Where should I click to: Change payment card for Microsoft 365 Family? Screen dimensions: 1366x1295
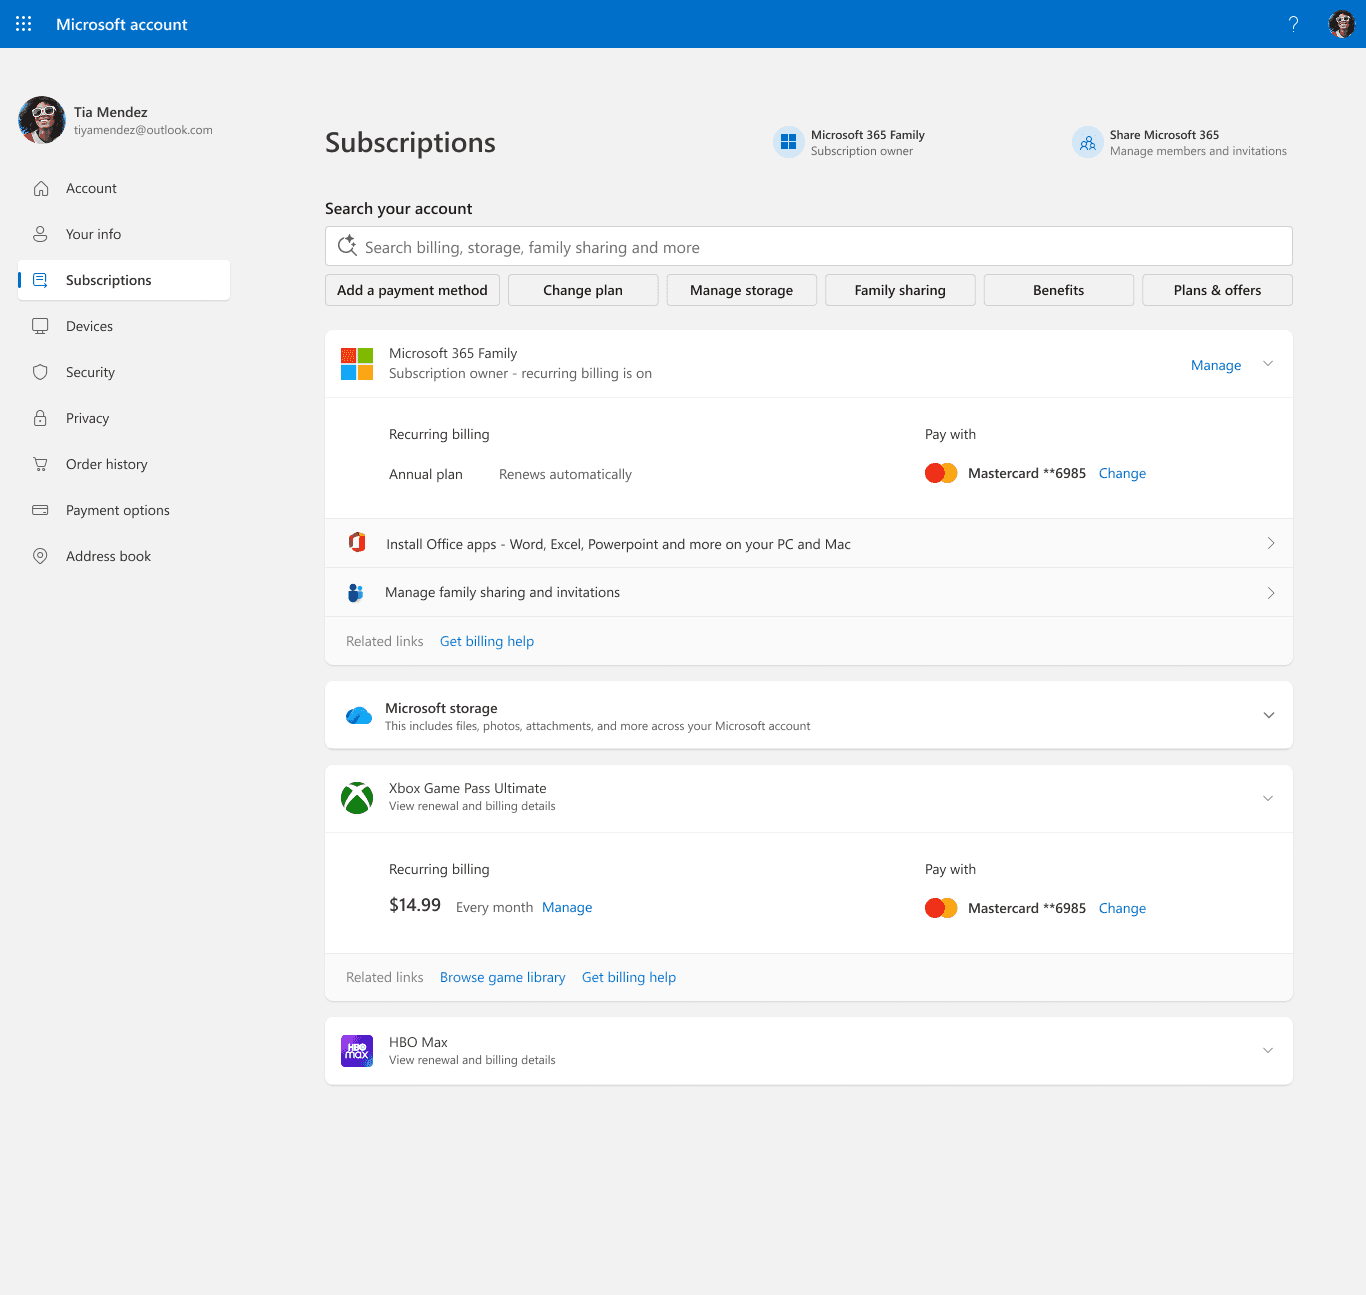point(1122,473)
